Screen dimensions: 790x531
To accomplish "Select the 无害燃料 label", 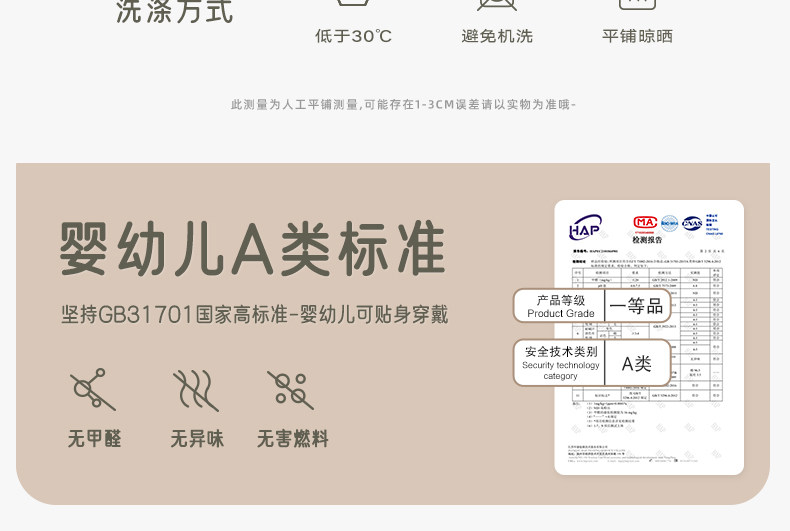I will (x=292, y=439).
